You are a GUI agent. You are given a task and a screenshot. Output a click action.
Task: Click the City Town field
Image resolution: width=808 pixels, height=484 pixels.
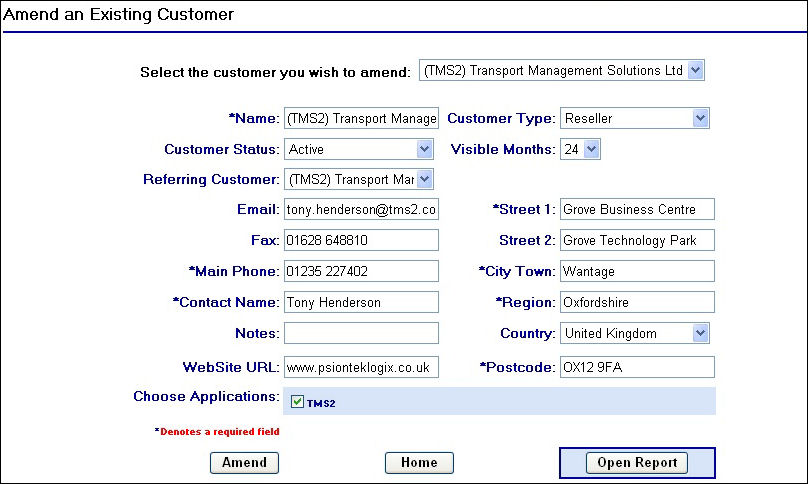(x=637, y=271)
